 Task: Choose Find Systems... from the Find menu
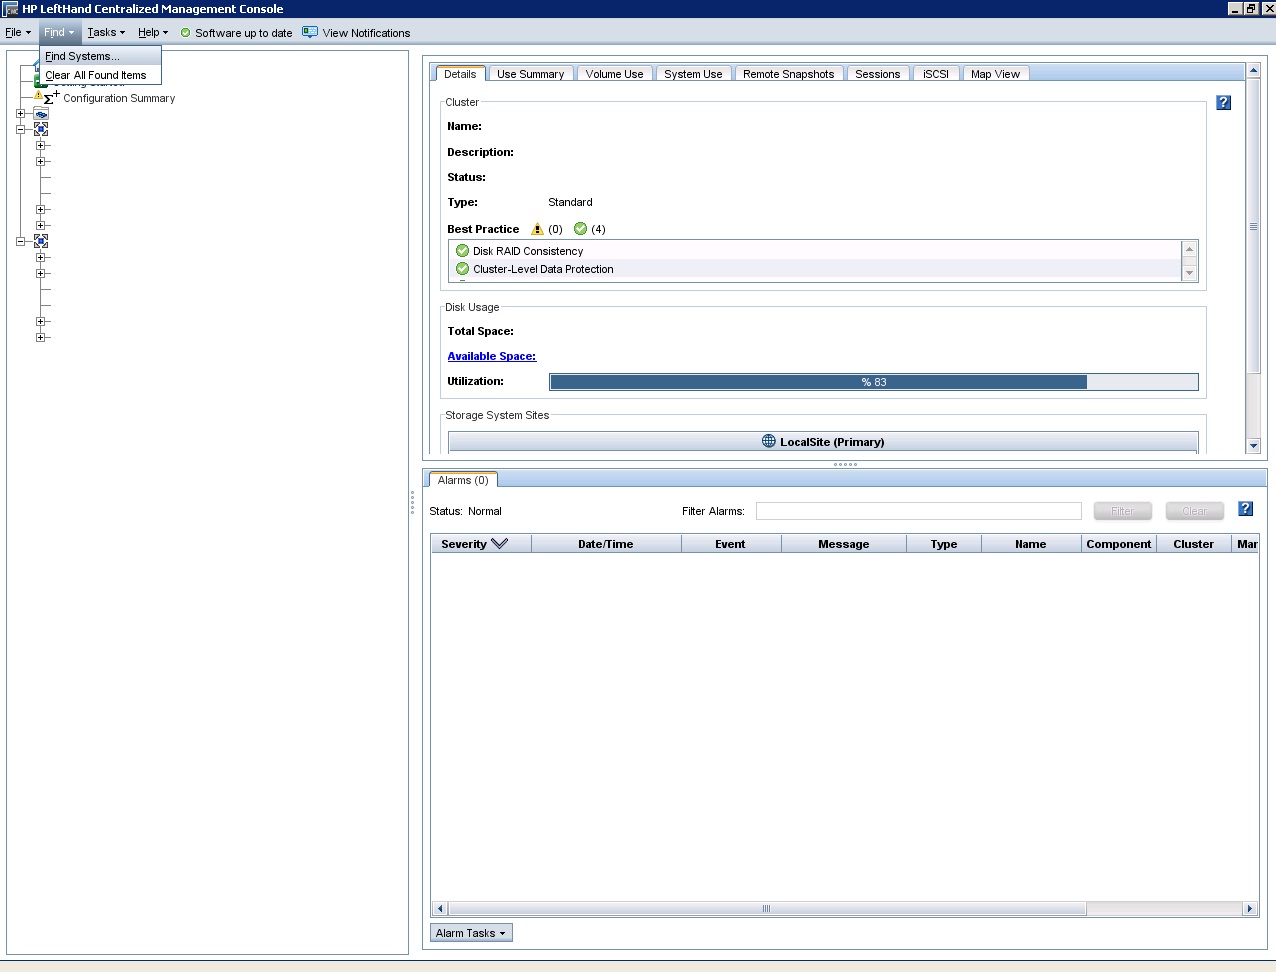(100, 56)
